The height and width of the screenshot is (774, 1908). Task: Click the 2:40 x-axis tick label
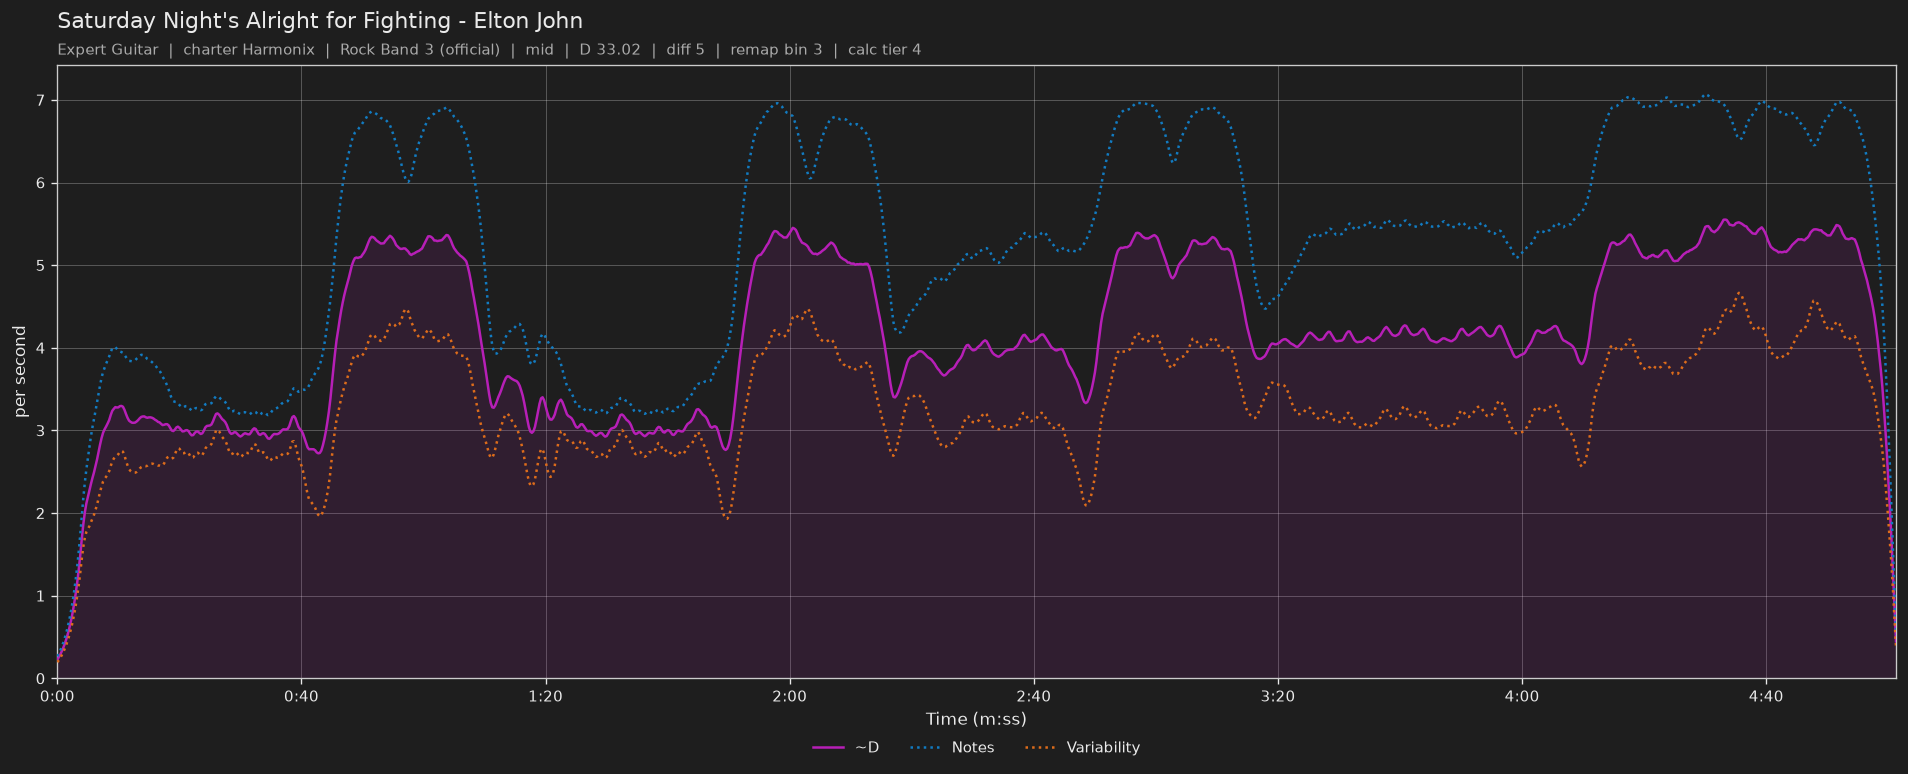(x=1033, y=696)
